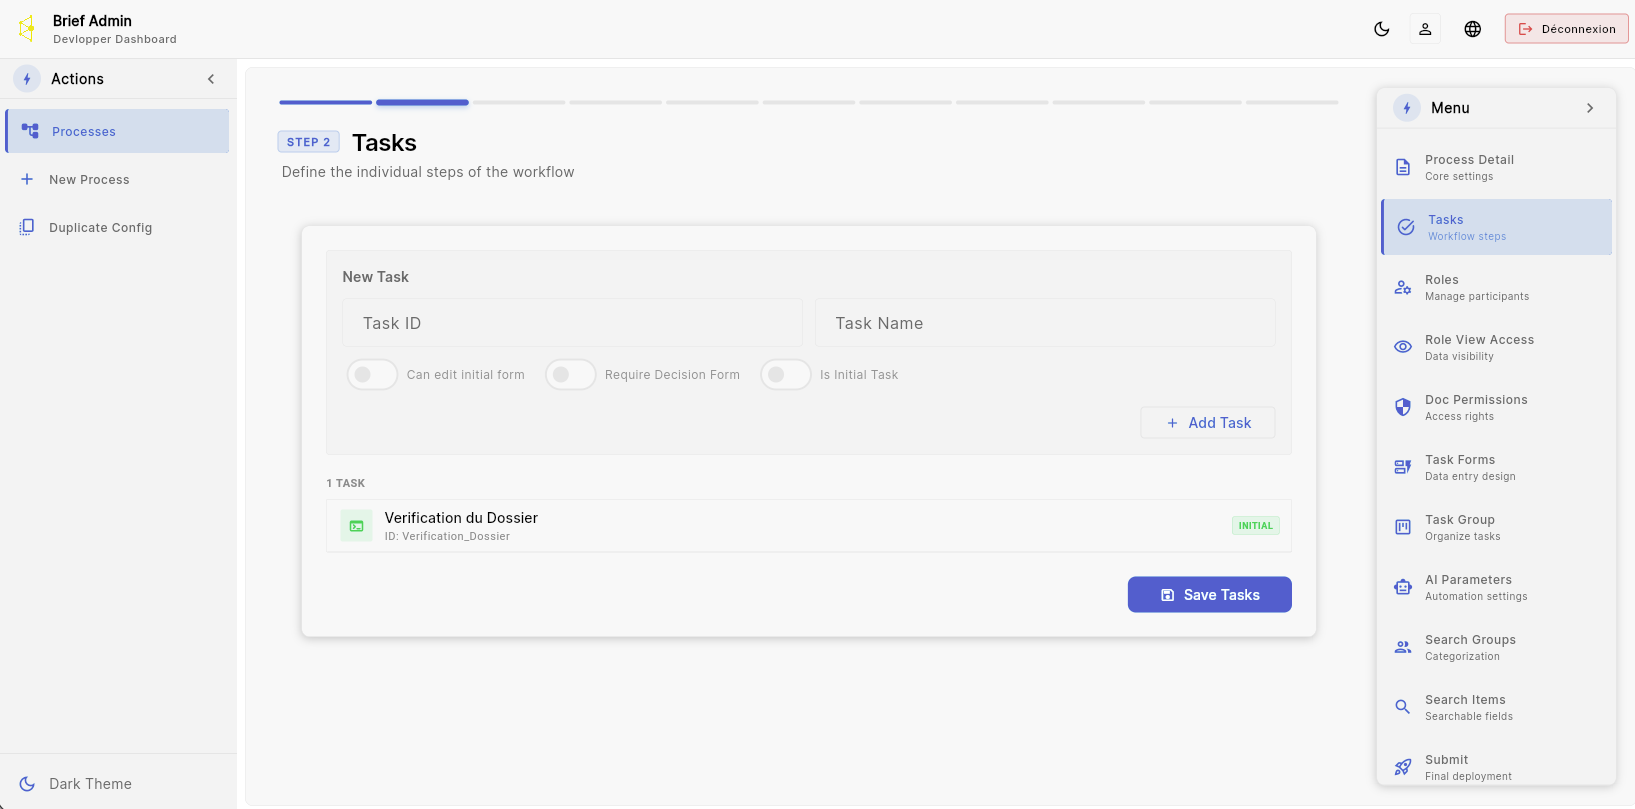Screen dimensions: 1635x809
Task: Focus the Task ID input field
Action: pos(572,323)
